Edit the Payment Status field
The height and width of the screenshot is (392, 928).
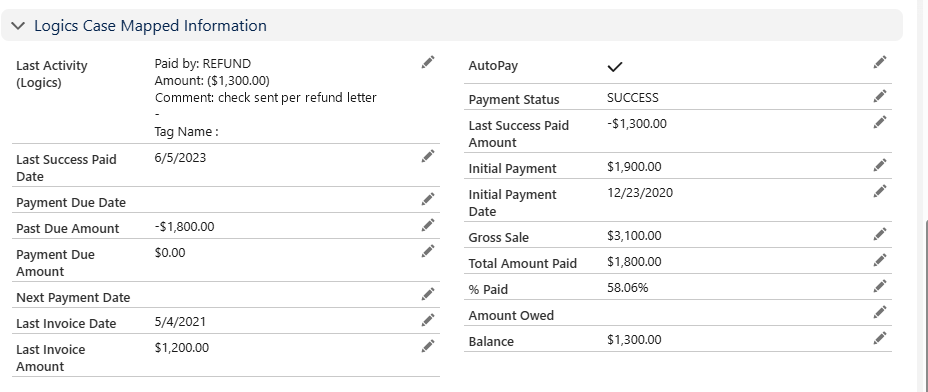pos(880,96)
